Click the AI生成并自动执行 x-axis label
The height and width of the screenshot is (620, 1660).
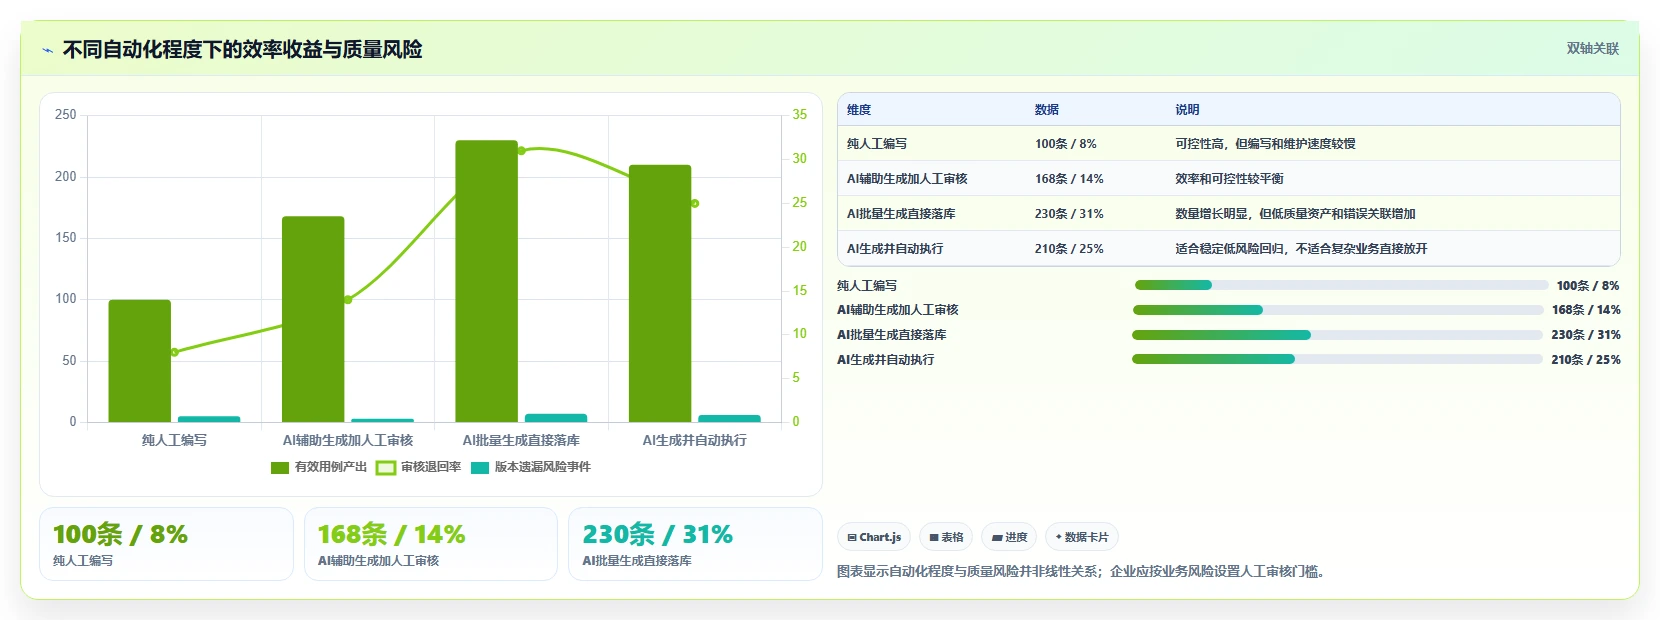pos(695,440)
